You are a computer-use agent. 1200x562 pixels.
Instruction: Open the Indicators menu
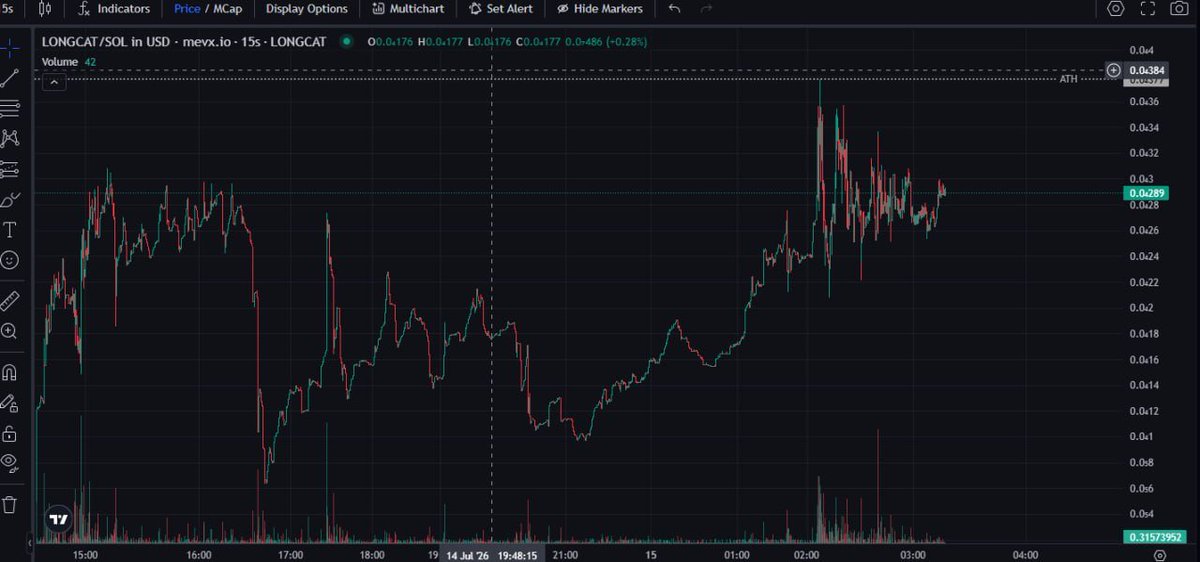coord(114,9)
